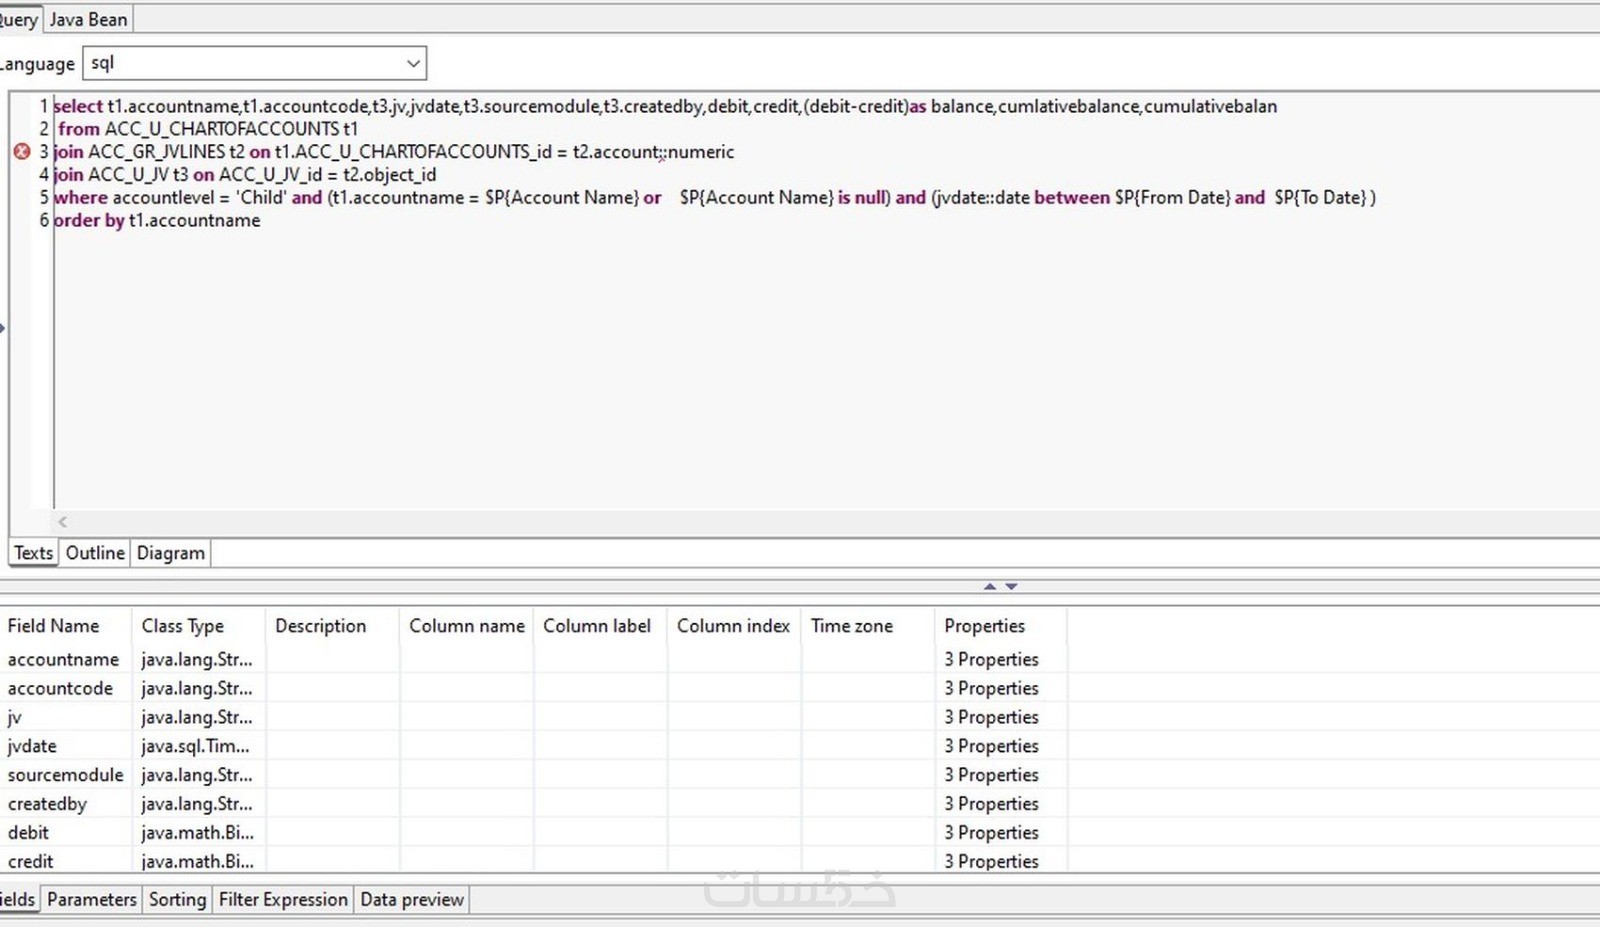
Task: Switch to the Outline tab
Action: pos(95,553)
